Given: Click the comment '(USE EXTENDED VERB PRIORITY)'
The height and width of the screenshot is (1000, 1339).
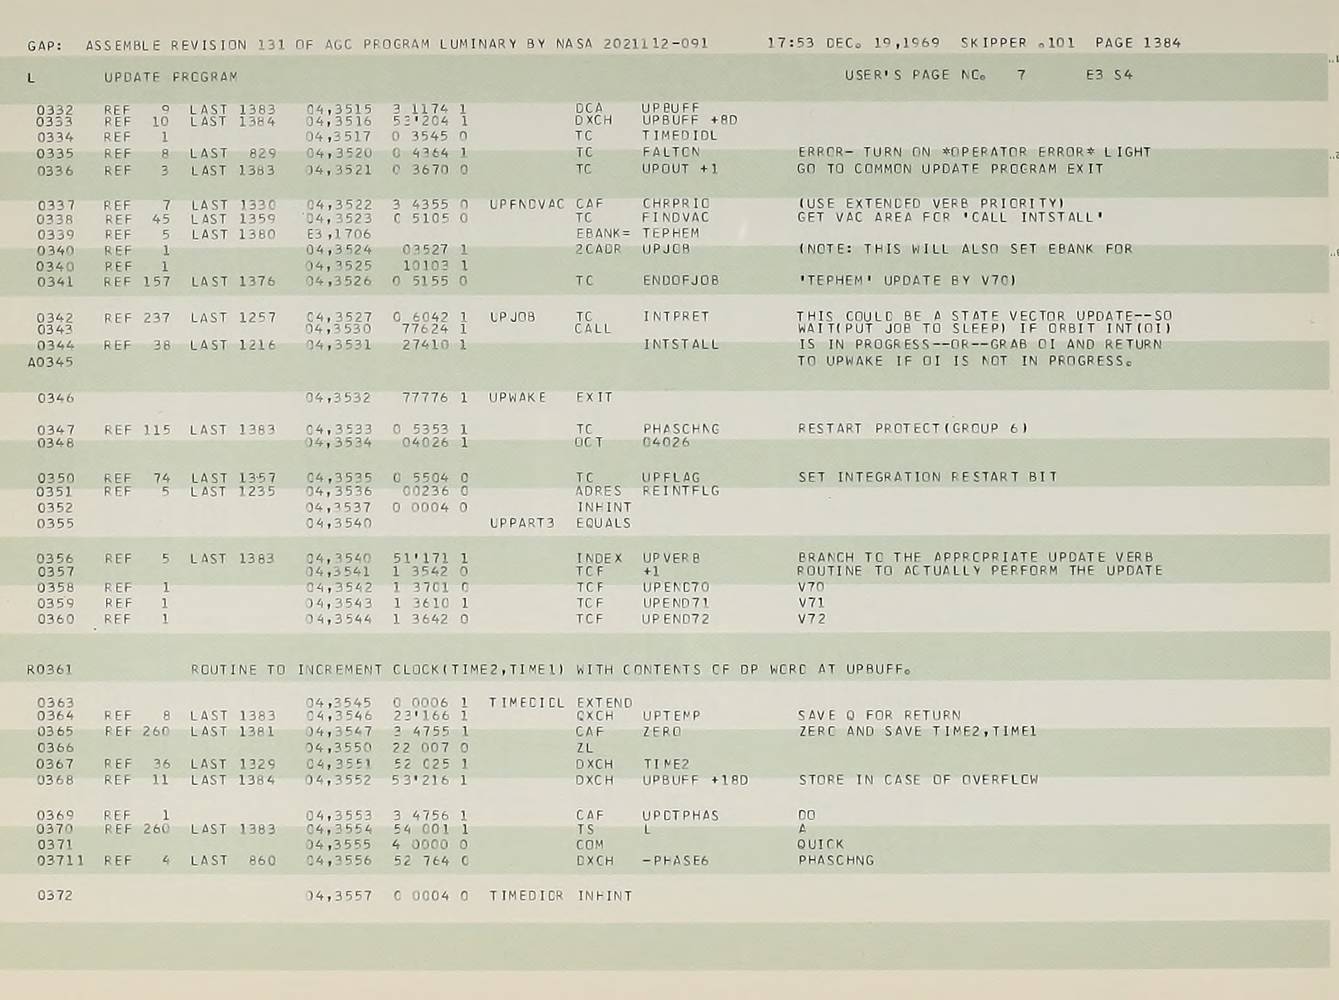Looking at the screenshot, I should point(932,204).
